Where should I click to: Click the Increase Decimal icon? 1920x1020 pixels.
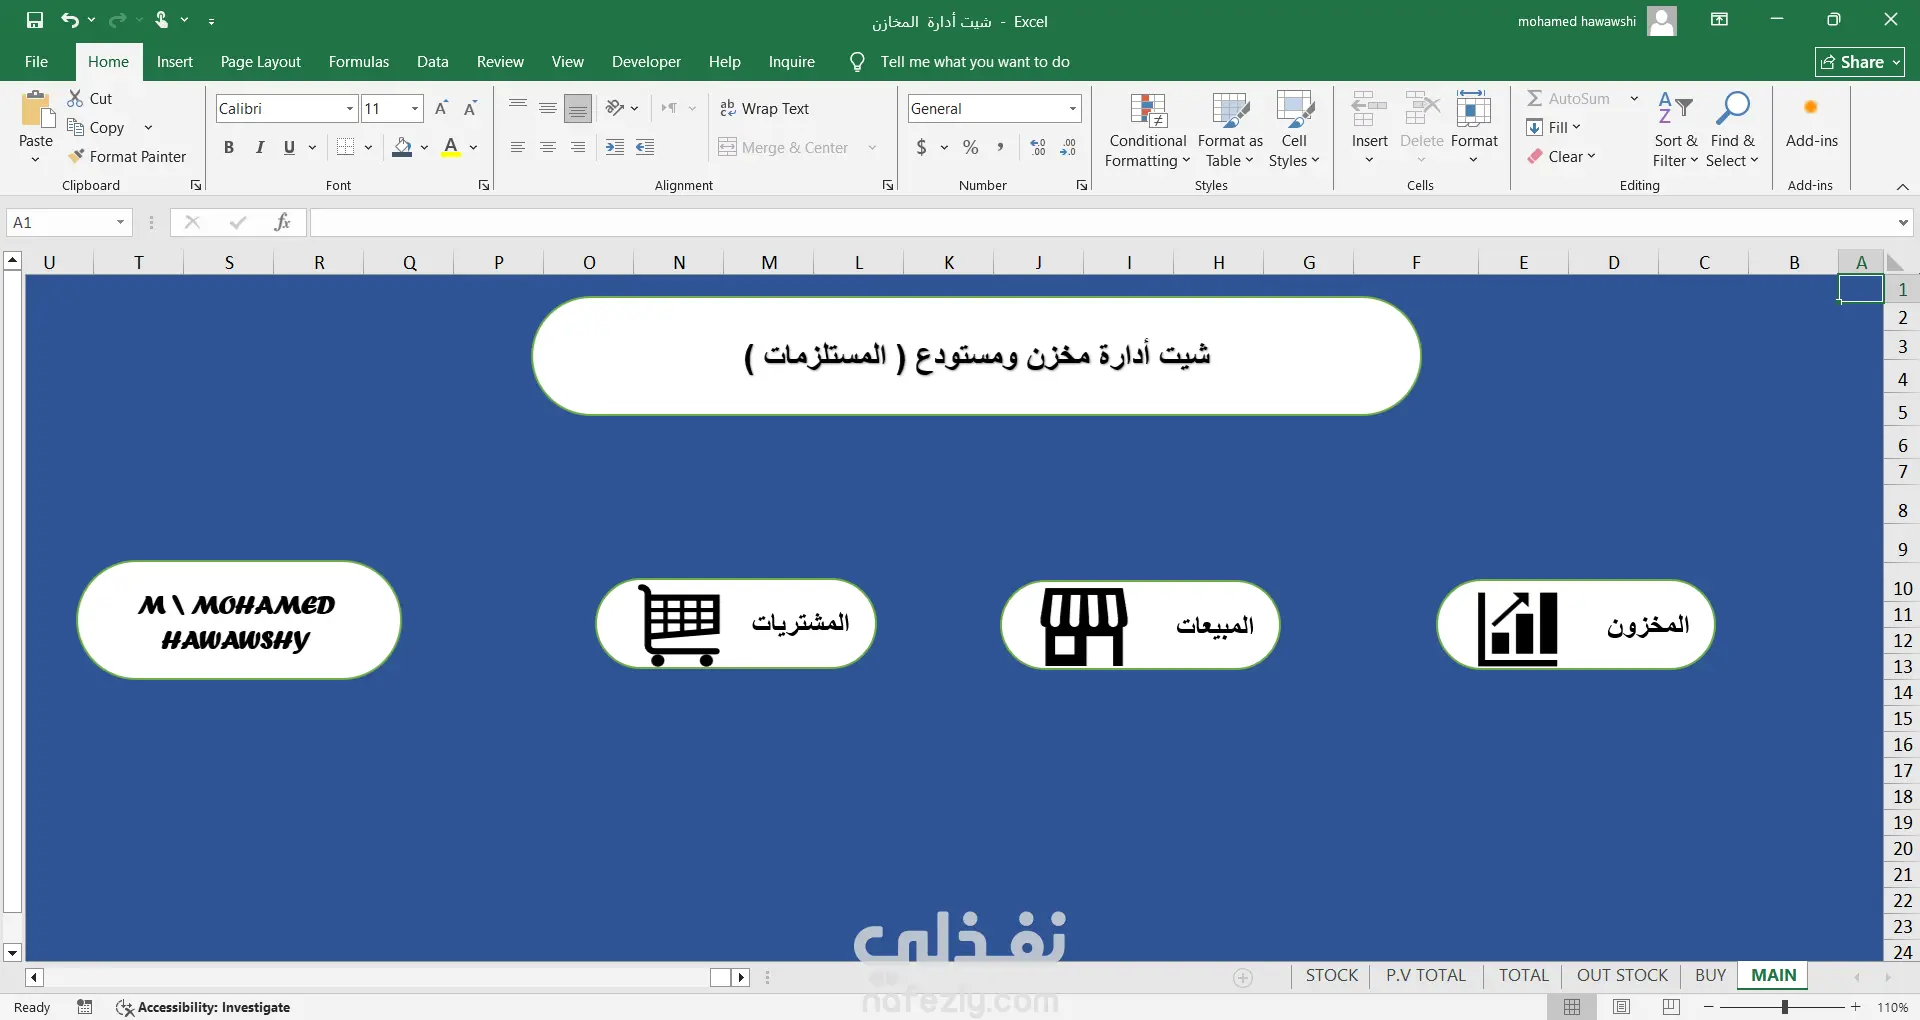[1038, 147]
